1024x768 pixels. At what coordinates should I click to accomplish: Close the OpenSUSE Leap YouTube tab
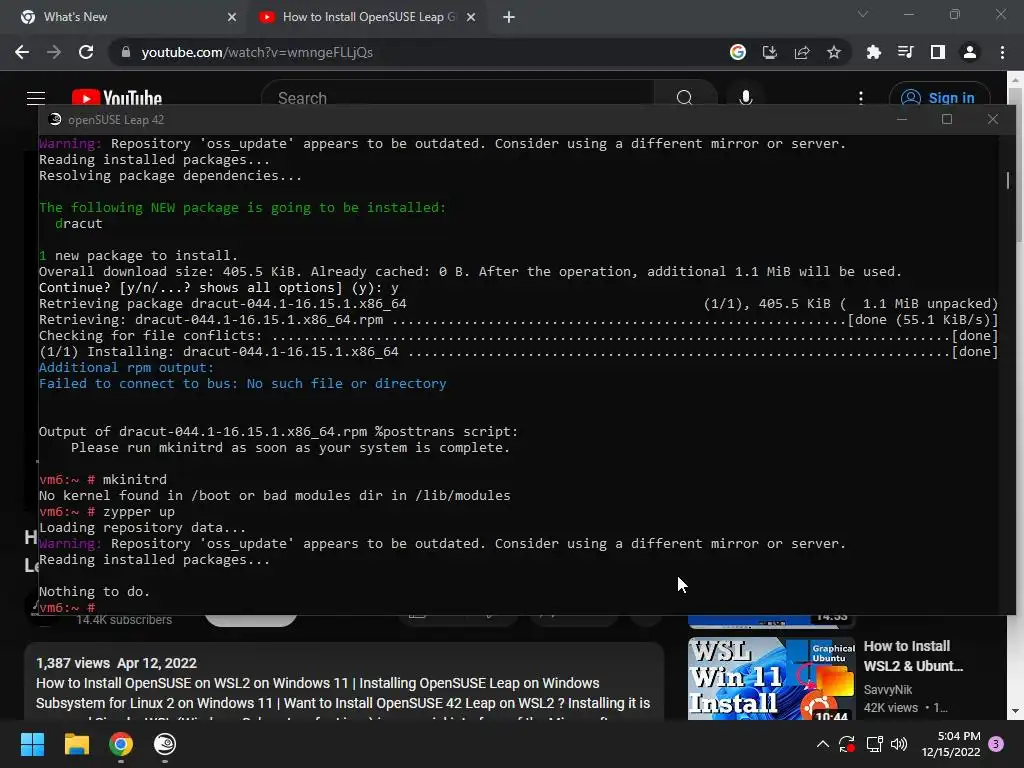[471, 17]
